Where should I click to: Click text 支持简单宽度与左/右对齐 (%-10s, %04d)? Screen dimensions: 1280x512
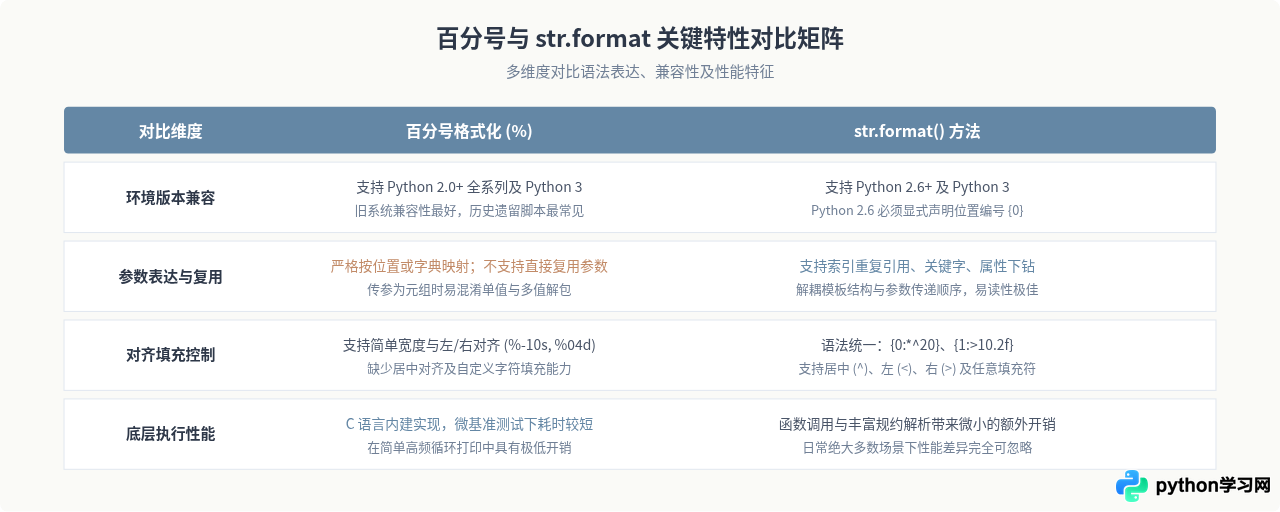point(469,345)
